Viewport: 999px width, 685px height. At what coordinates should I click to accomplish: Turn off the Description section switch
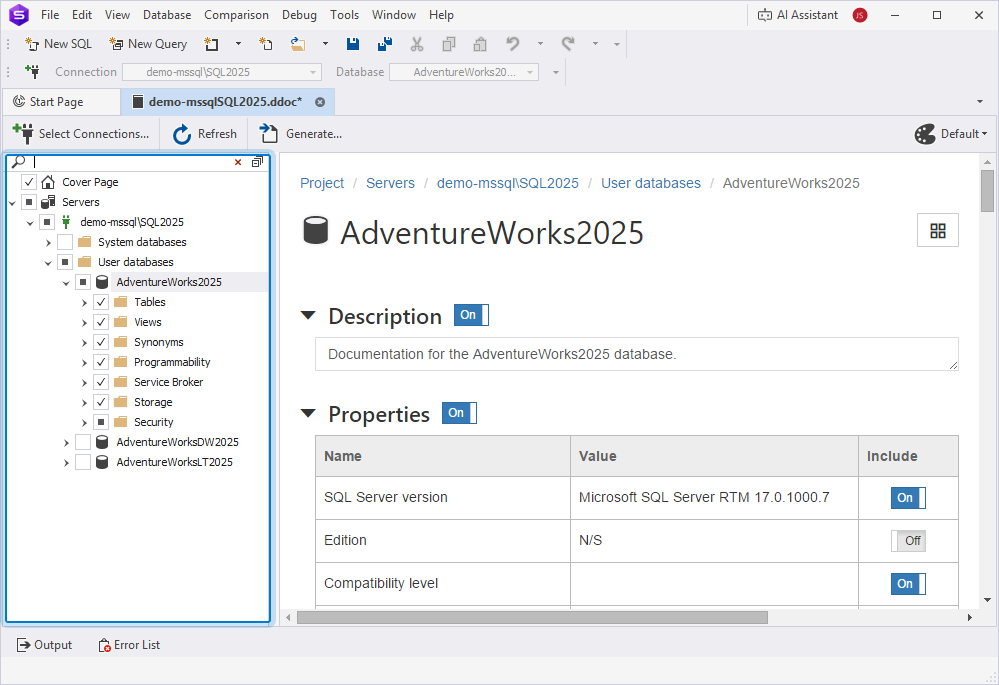471,315
